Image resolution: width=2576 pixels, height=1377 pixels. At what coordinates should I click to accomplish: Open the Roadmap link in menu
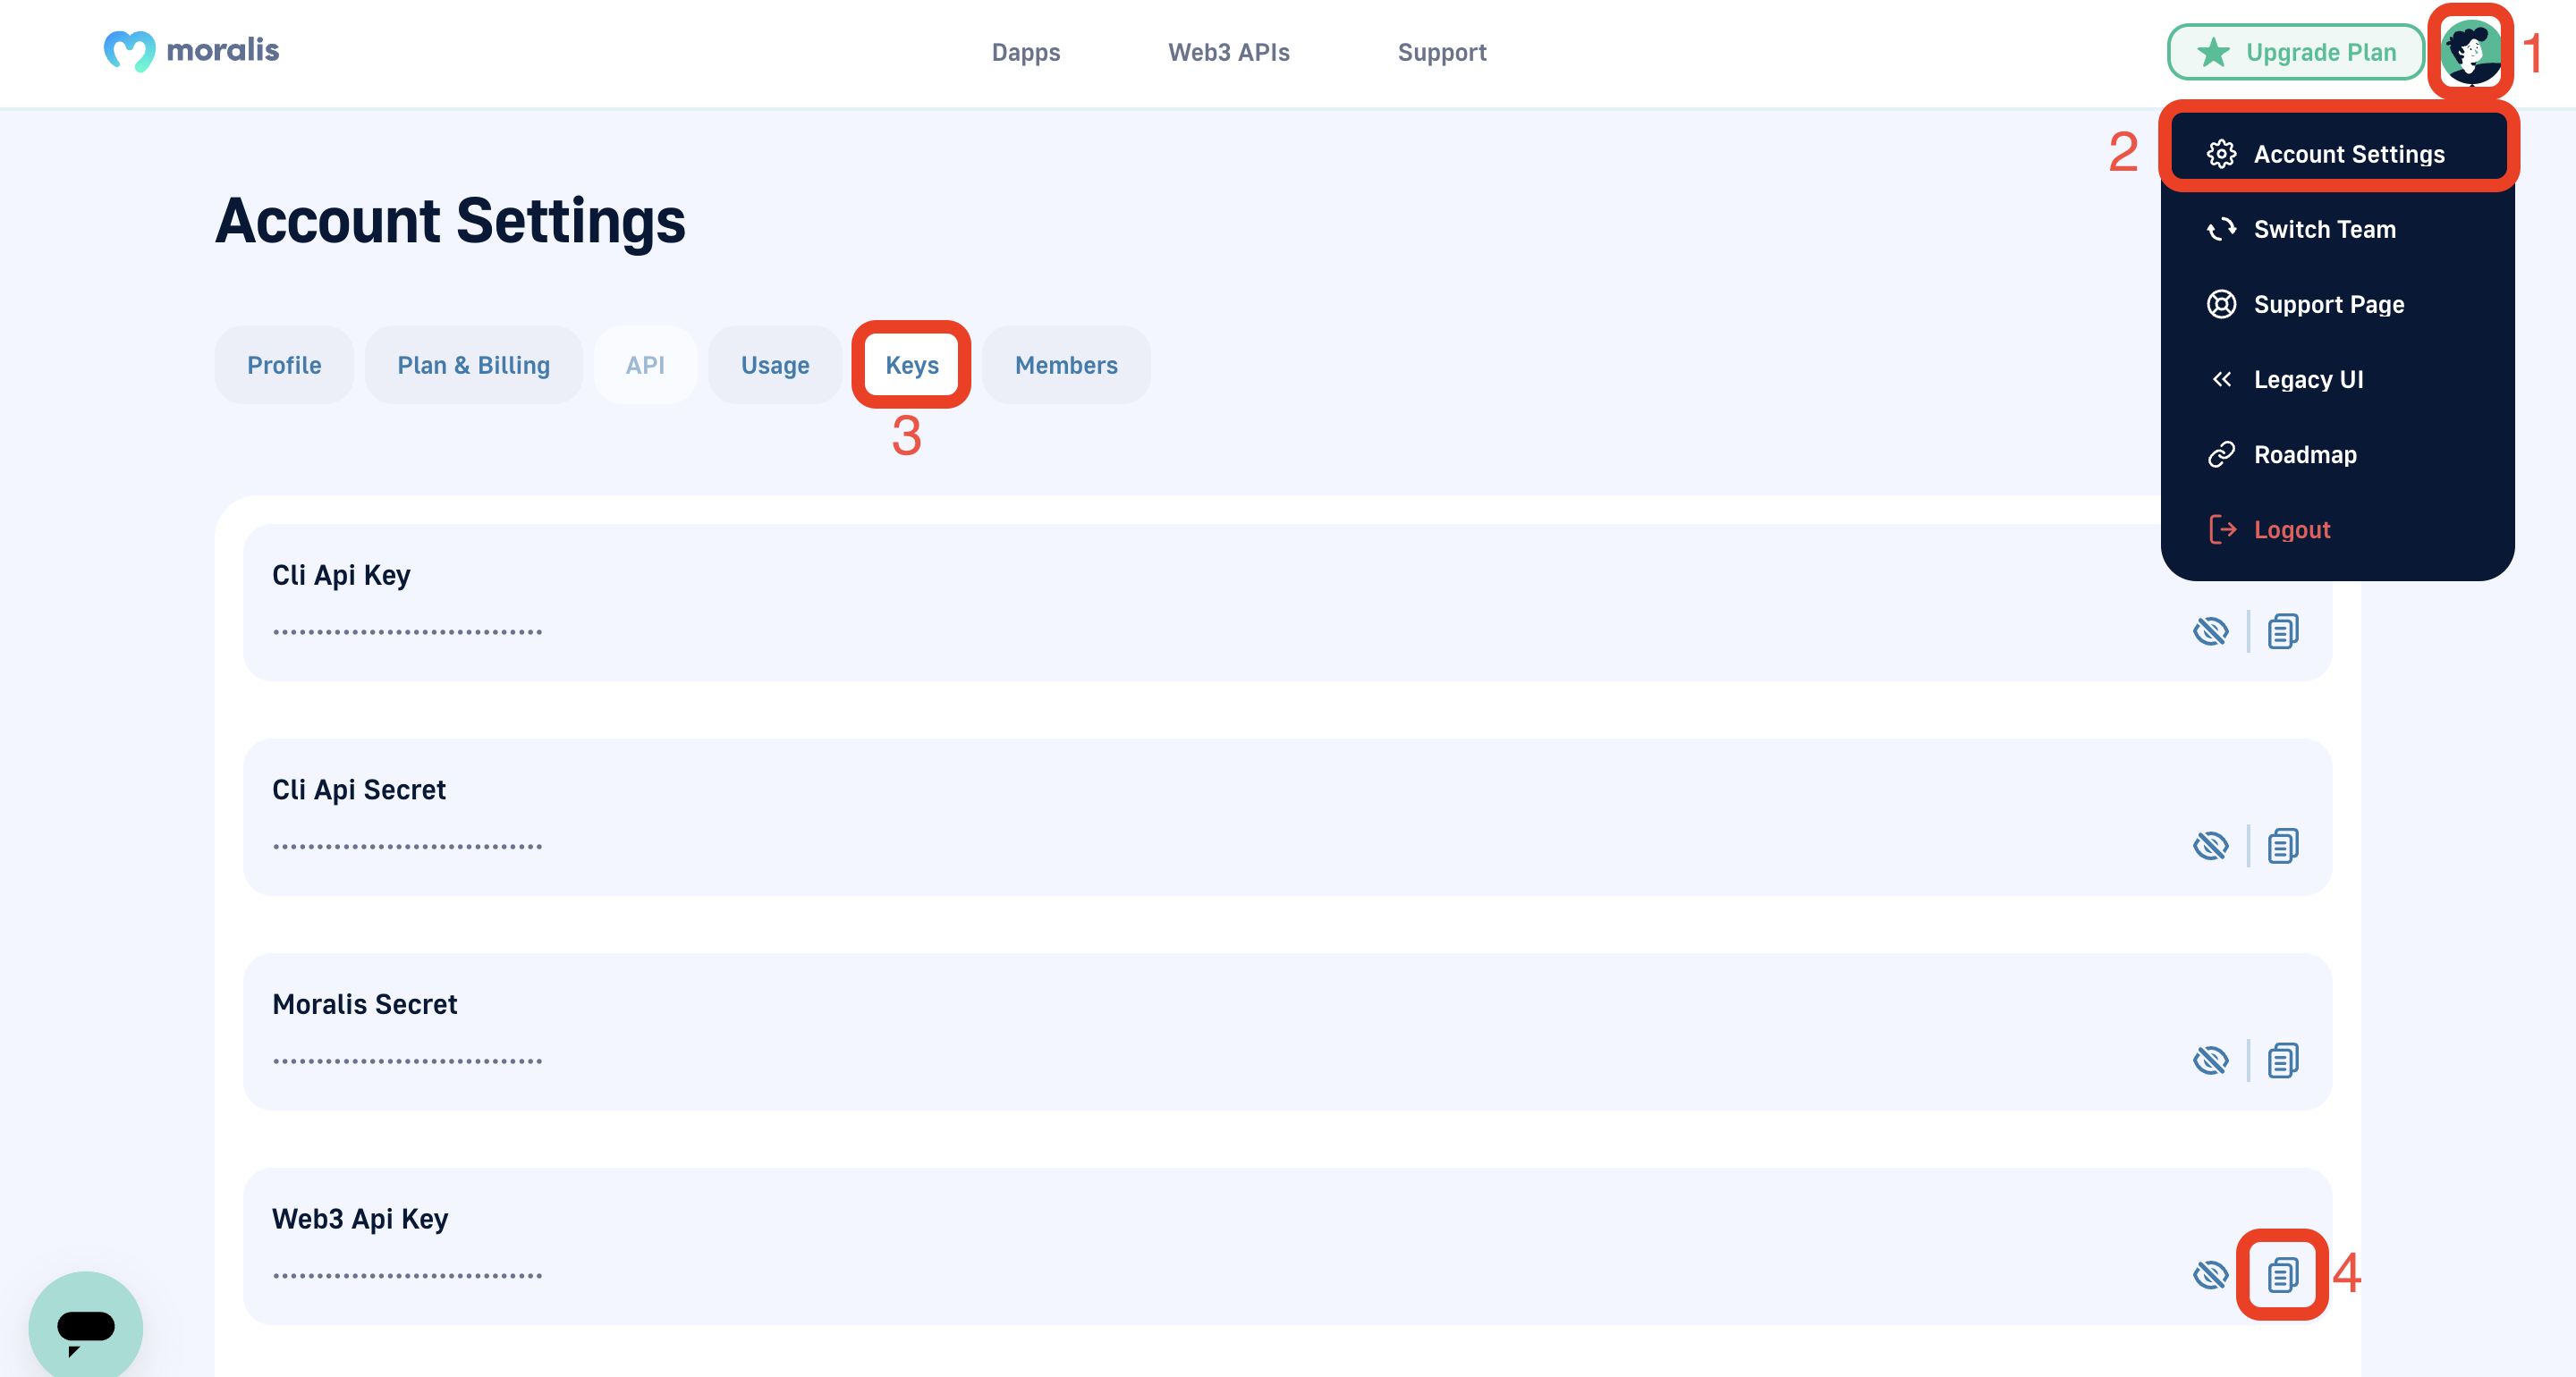2304,454
